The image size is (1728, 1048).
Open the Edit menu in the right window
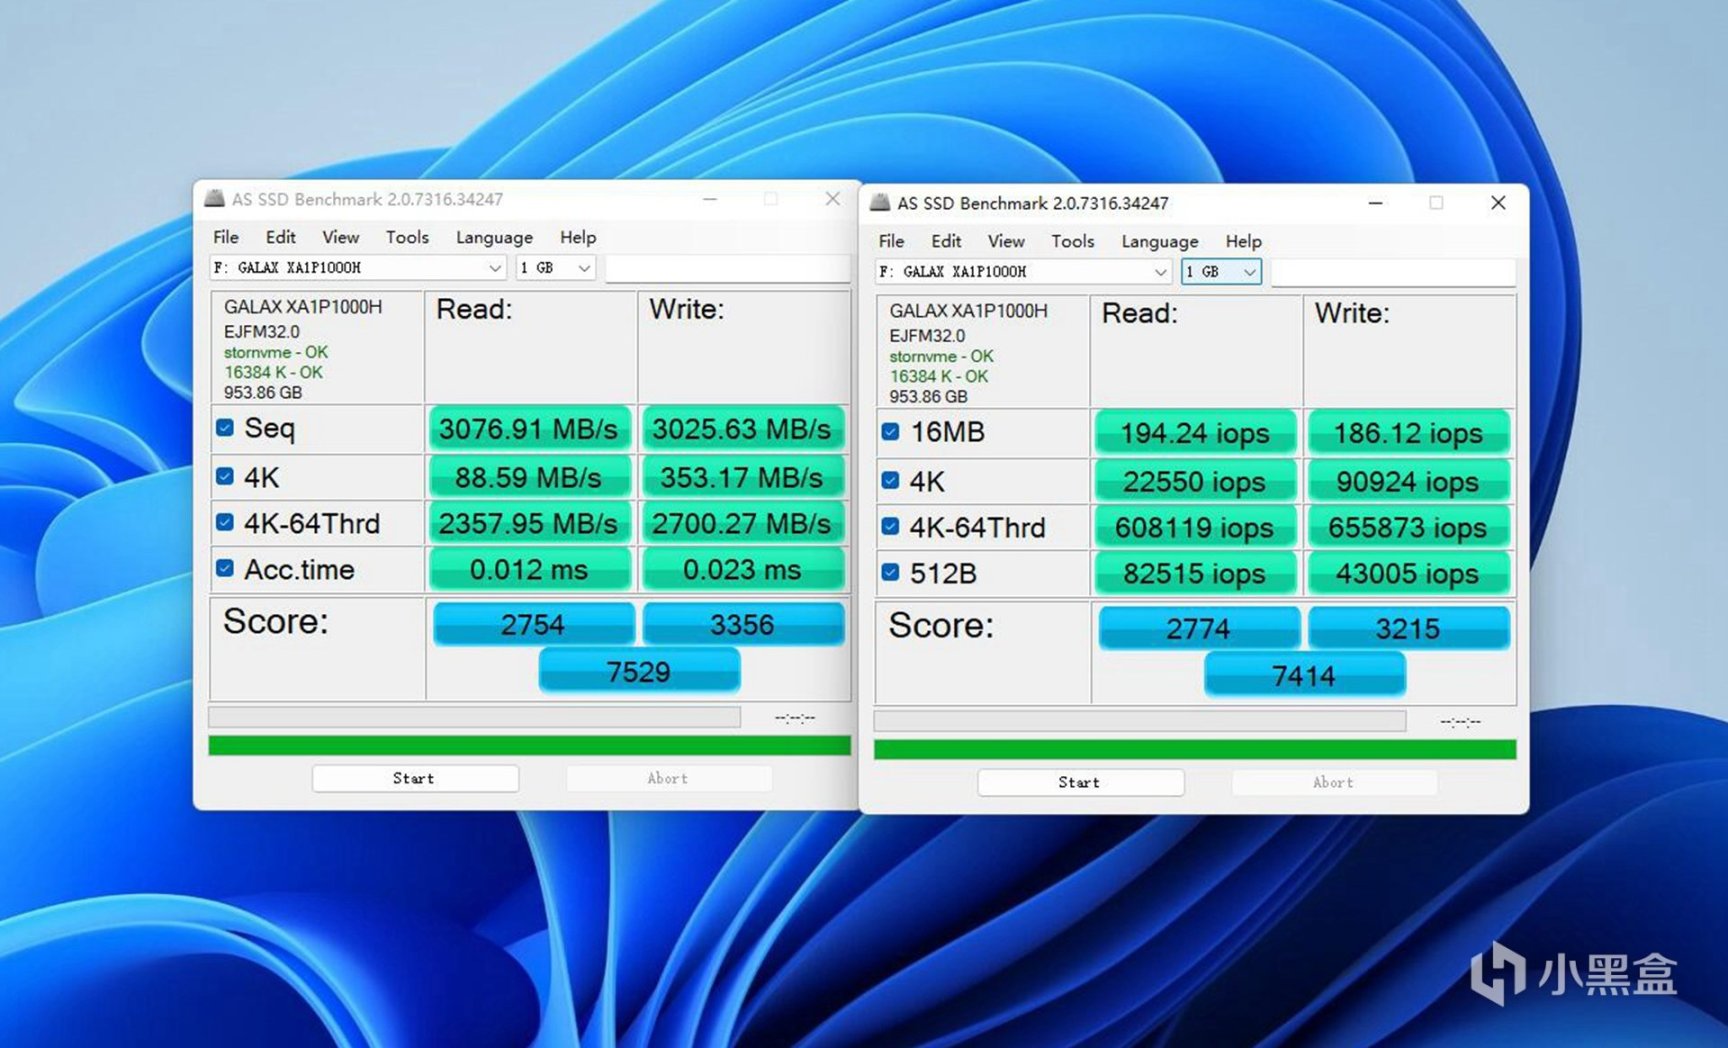(x=946, y=241)
